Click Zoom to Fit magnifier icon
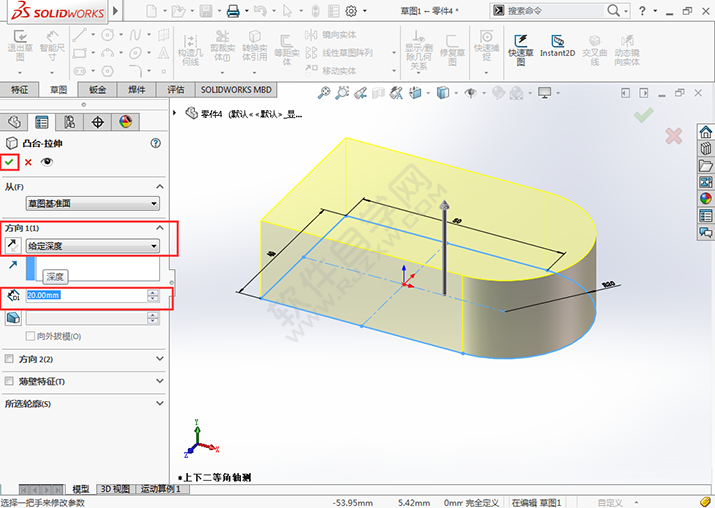715x508 pixels. (x=324, y=93)
